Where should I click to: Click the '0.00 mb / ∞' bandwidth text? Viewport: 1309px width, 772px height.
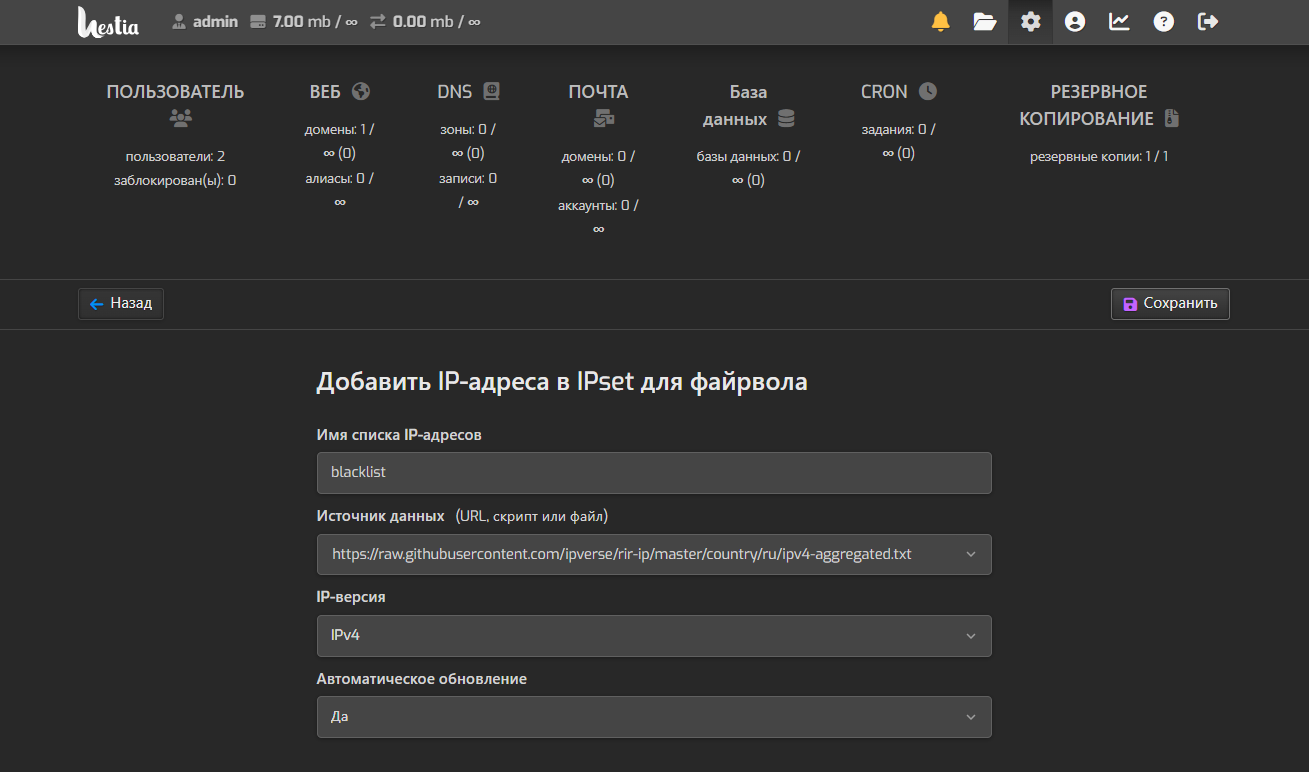tap(437, 21)
